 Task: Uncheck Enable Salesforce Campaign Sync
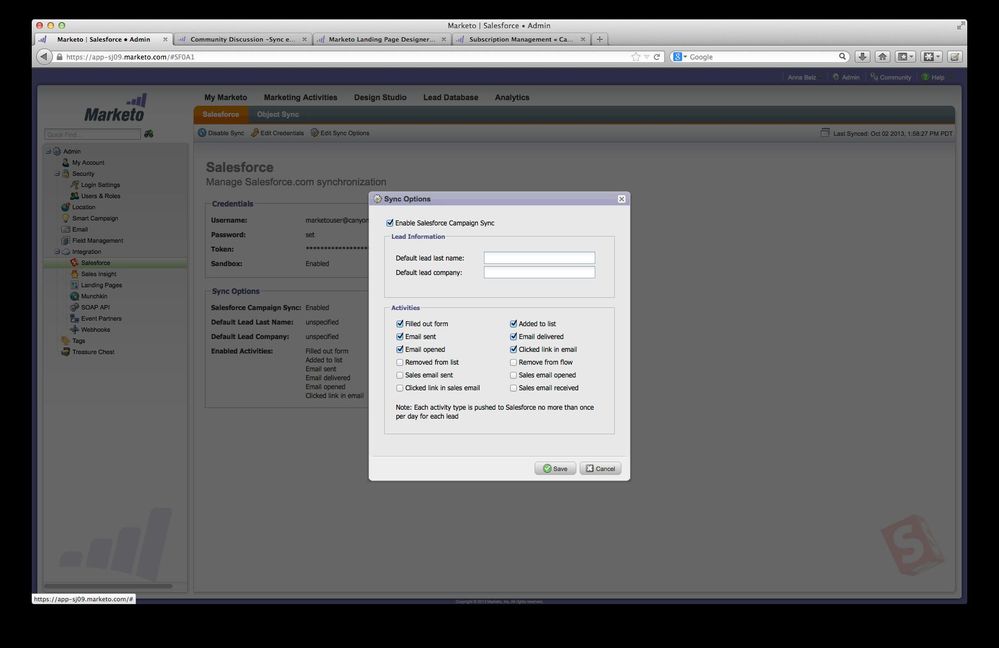pyautogui.click(x=390, y=223)
